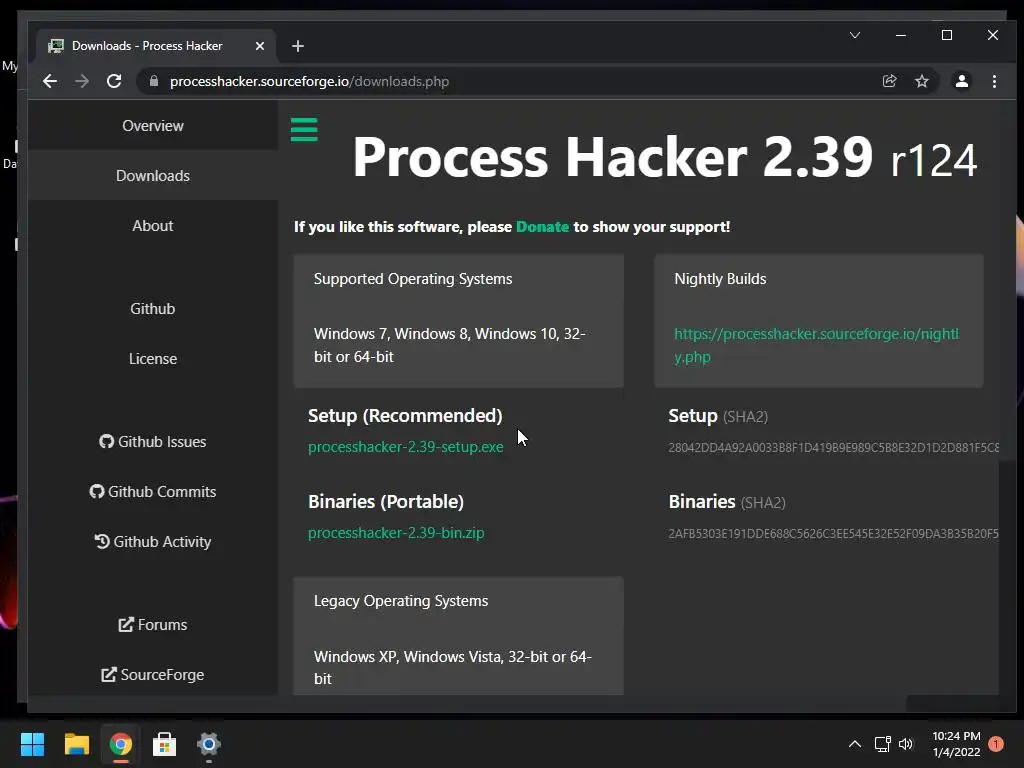This screenshot has height=768, width=1024.
Task: Click the Legacy Operating Systems heading
Action: 401,601
